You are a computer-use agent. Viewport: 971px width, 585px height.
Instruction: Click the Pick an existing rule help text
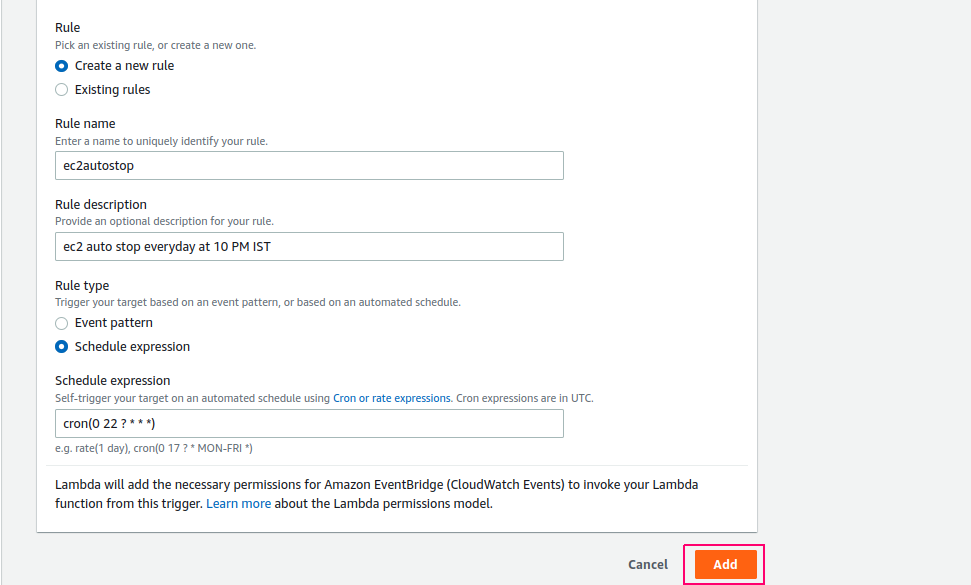click(155, 45)
